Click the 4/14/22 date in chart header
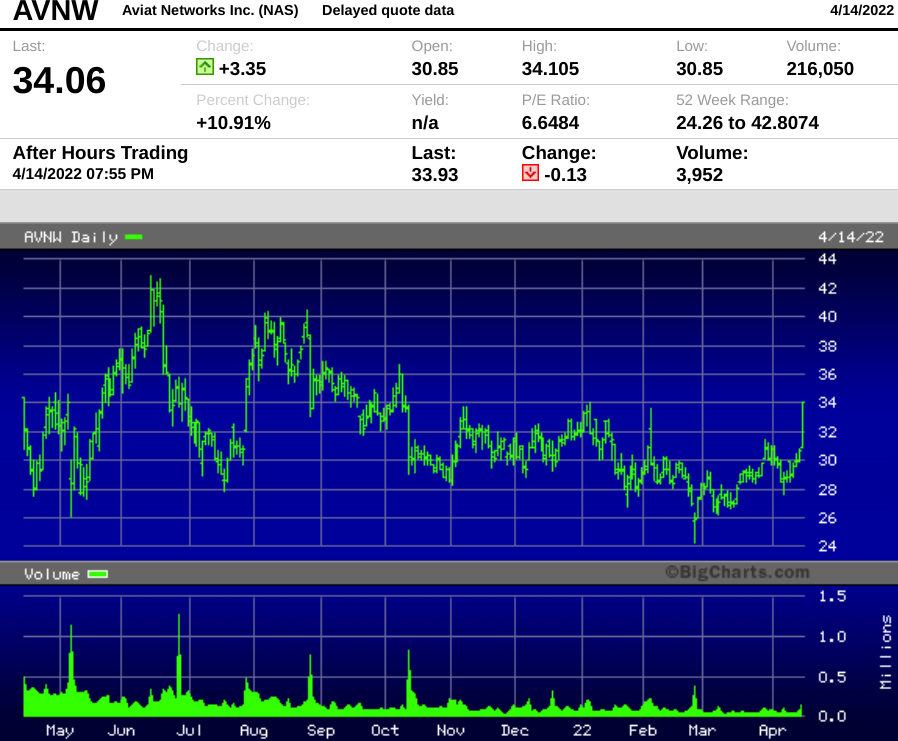 point(851,237)
